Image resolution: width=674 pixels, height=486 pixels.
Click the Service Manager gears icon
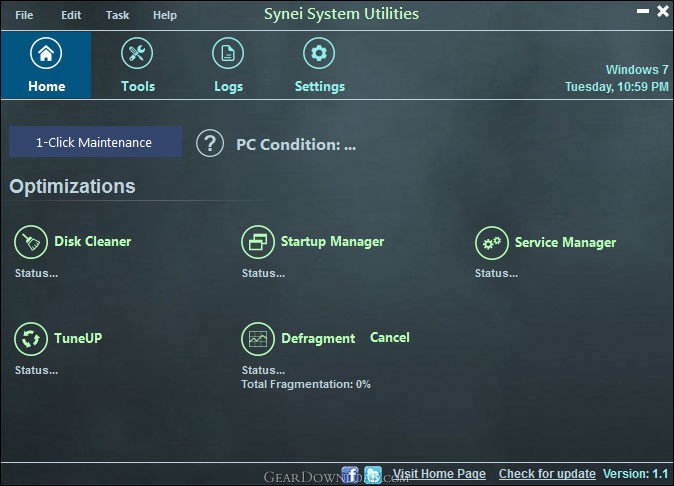[492, 243]
